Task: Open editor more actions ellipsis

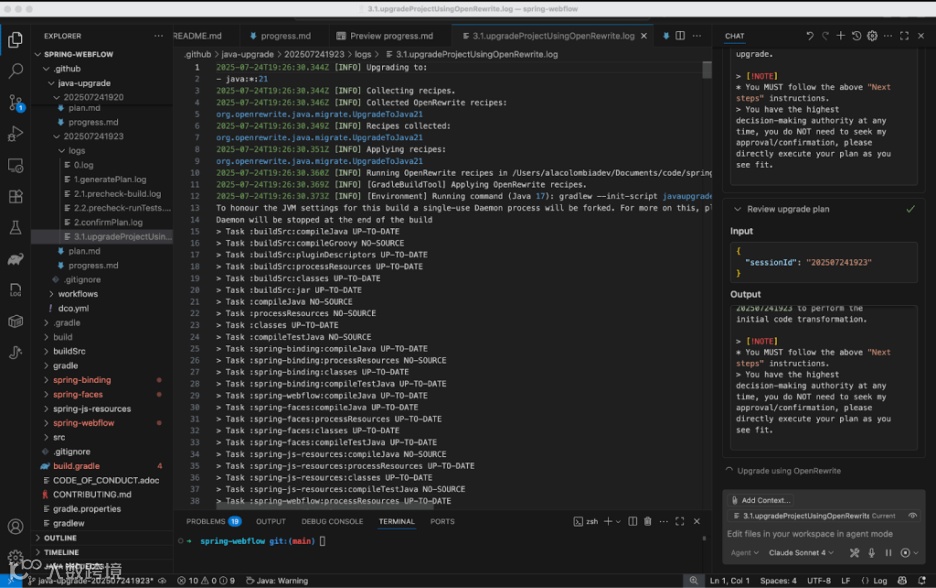Action: 697,36
